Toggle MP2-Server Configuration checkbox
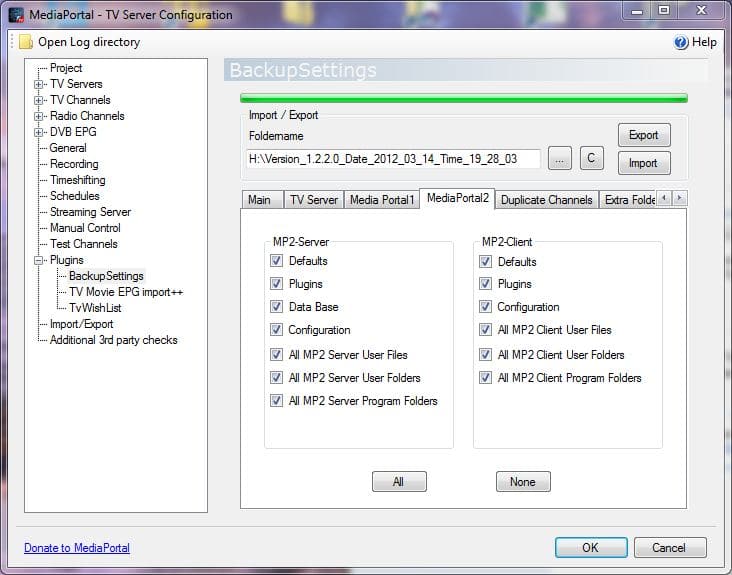The height and width of the screenshot is (575, 732). point(276,330)
